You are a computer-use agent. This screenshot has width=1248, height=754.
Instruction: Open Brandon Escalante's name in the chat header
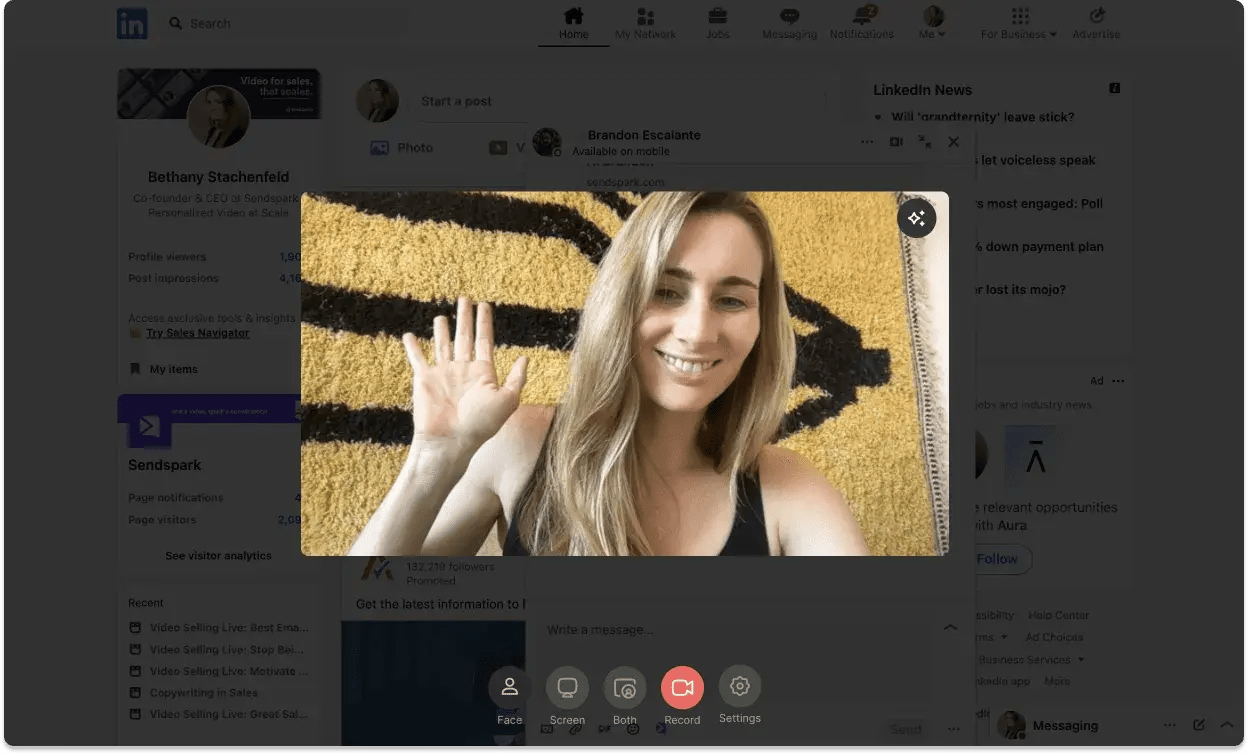[x=644, y=135]
